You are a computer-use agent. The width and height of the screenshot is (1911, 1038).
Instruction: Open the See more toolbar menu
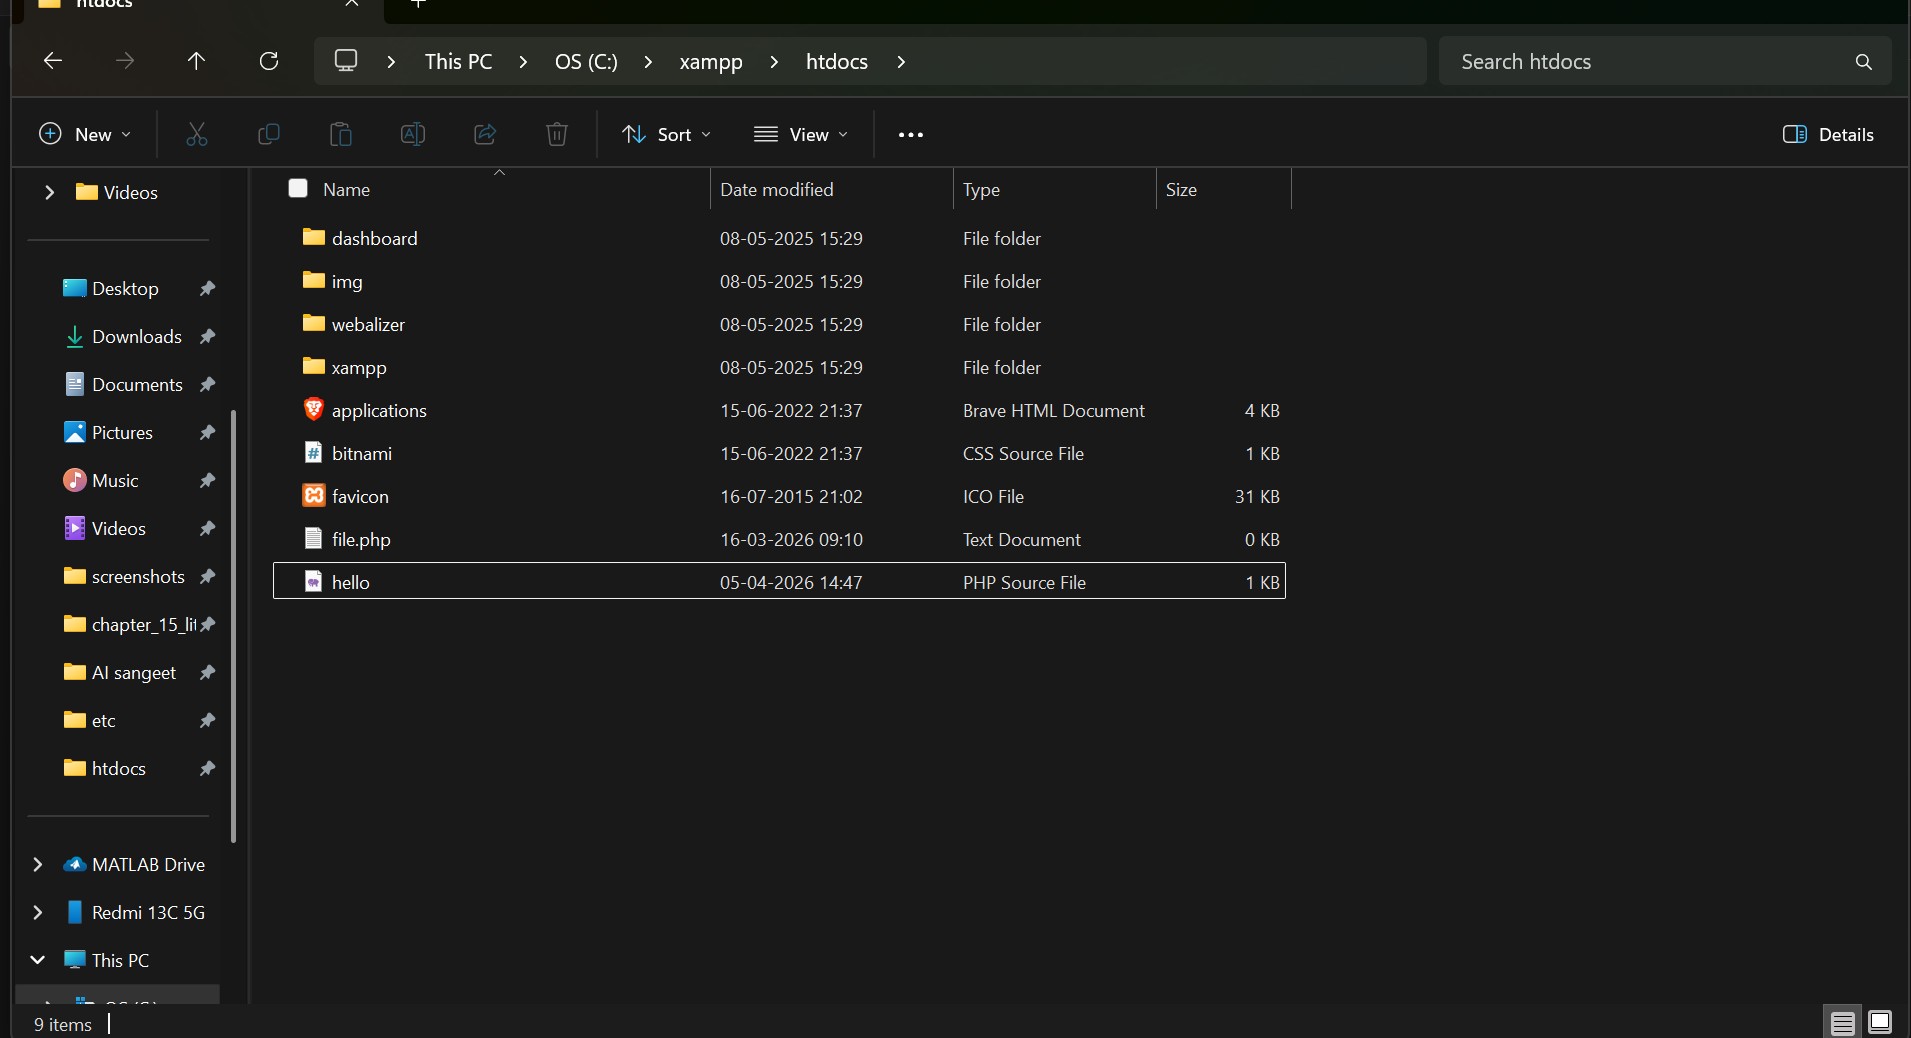pyautogui.click(x=909, y=135)
